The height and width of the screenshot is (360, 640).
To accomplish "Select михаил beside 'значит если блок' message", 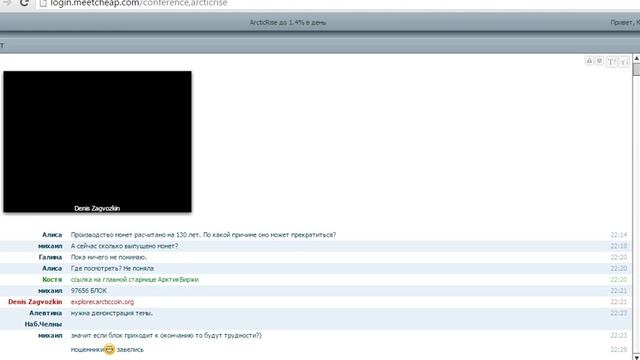I will [50, 336].
